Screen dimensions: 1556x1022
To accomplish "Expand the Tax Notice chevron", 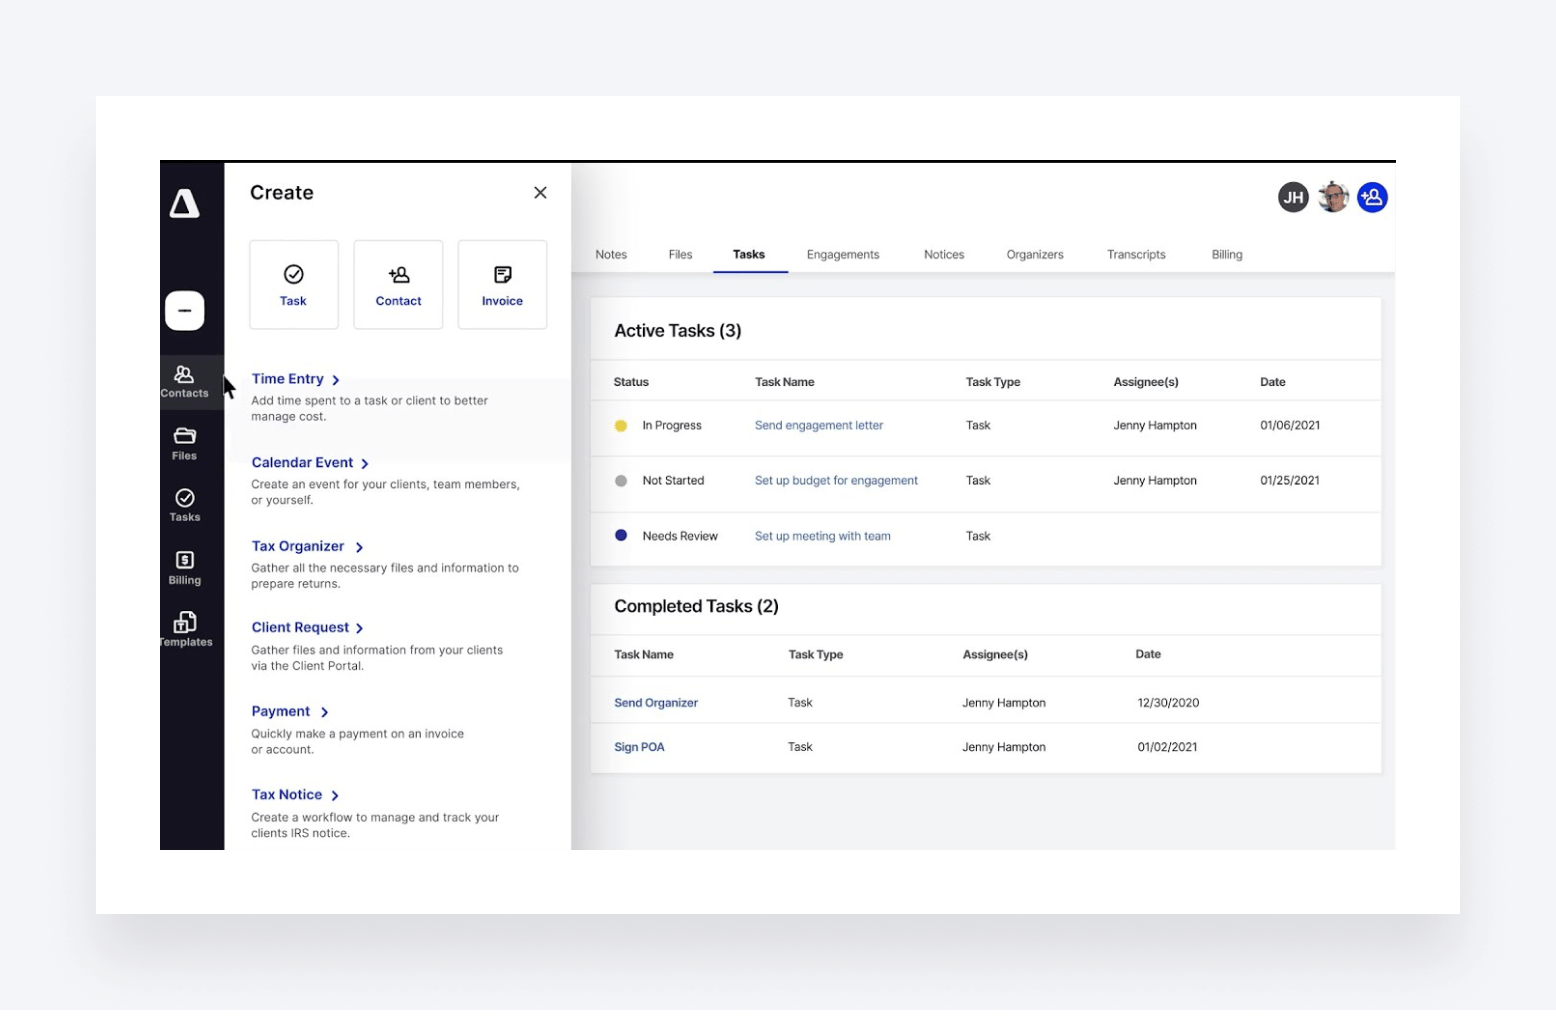I will [x=335, y=796].
